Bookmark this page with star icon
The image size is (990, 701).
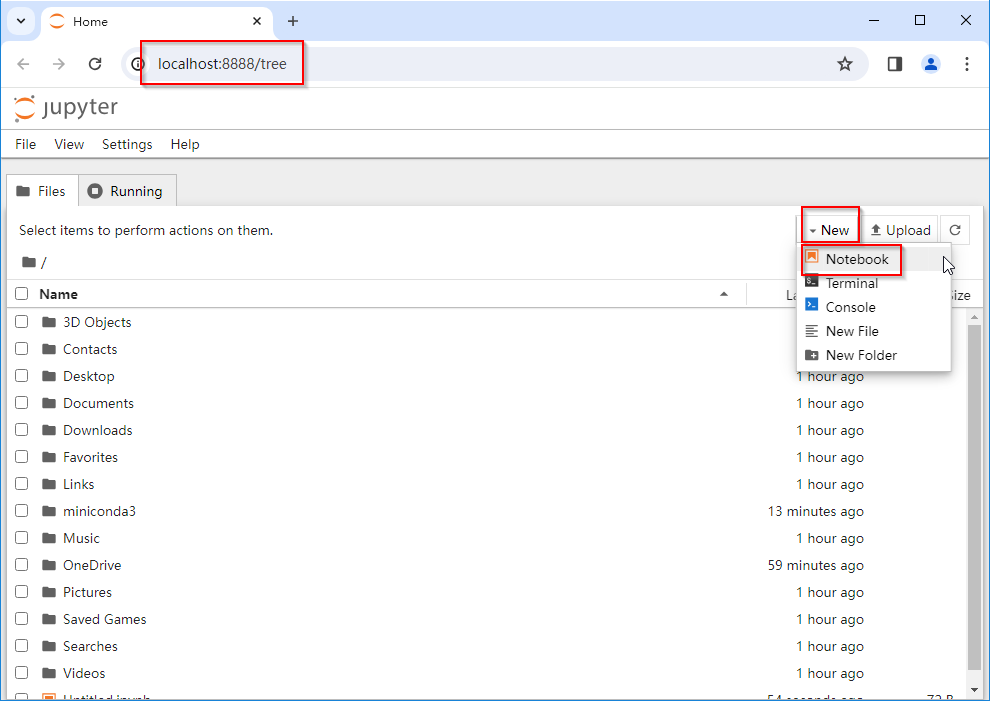pos(845,64)
